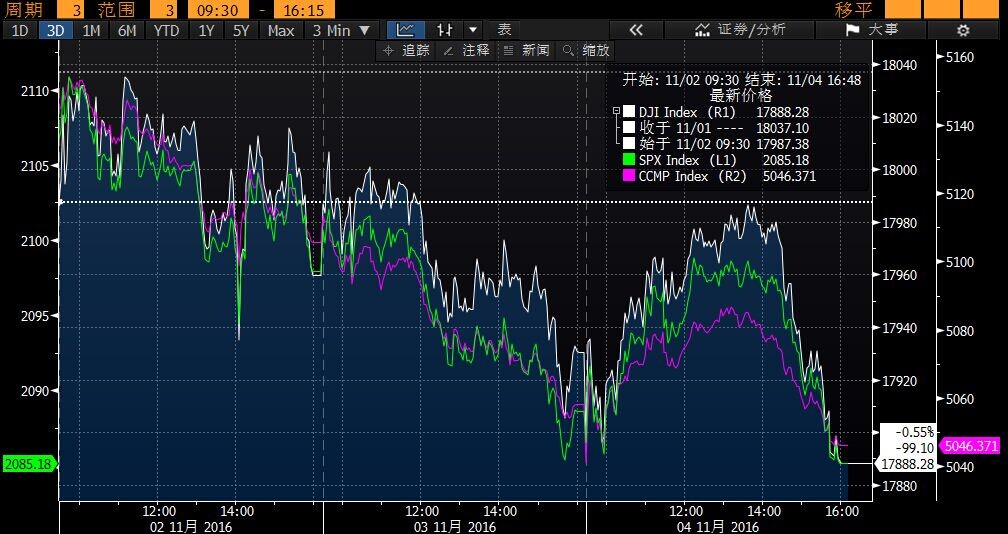Expand the chart type dropdown arrow
The image size is (1008, 534).
tap(473, 30)
